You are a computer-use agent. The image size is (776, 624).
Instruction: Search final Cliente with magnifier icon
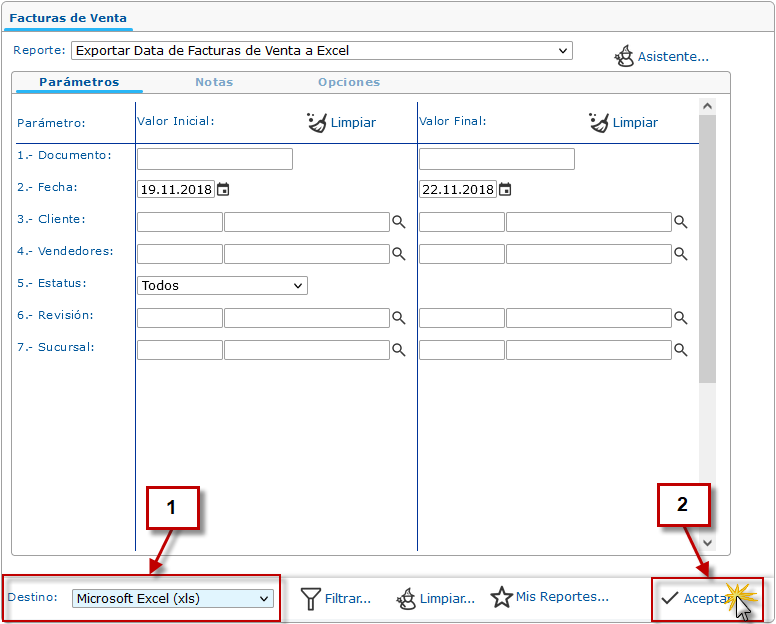pos(680,222)
